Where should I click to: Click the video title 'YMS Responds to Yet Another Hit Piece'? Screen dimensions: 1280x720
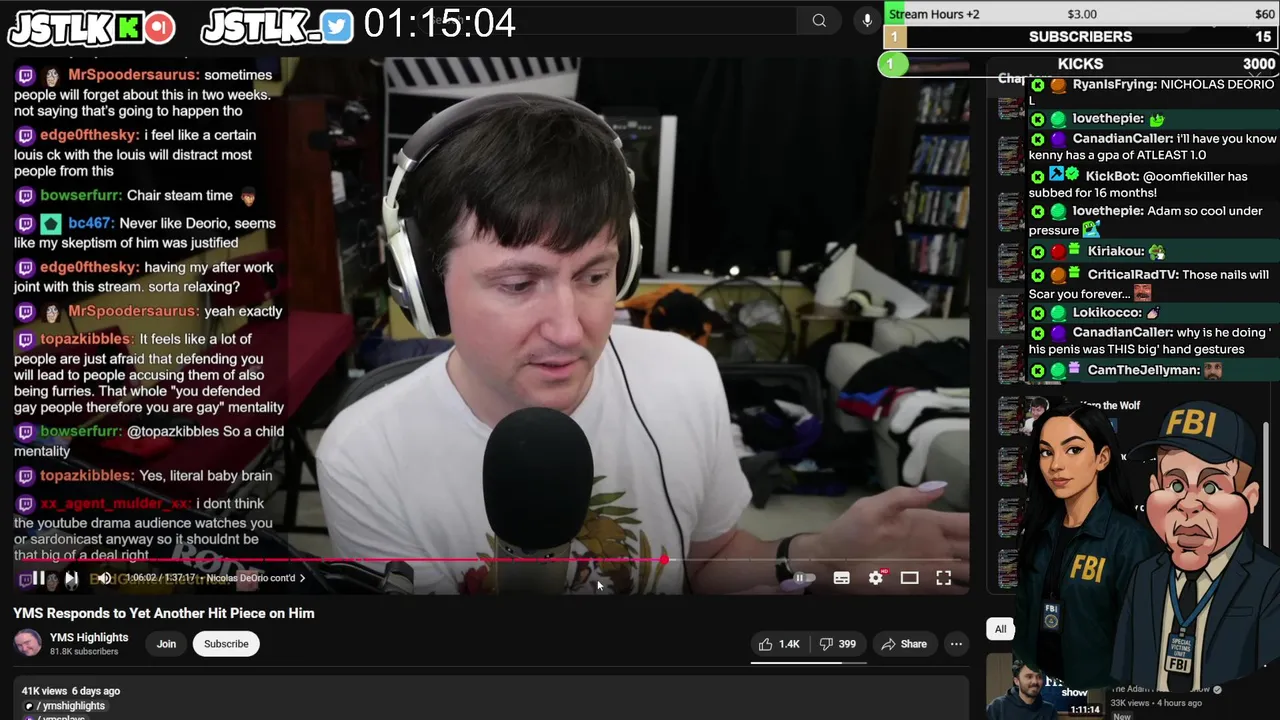(164, 613)
